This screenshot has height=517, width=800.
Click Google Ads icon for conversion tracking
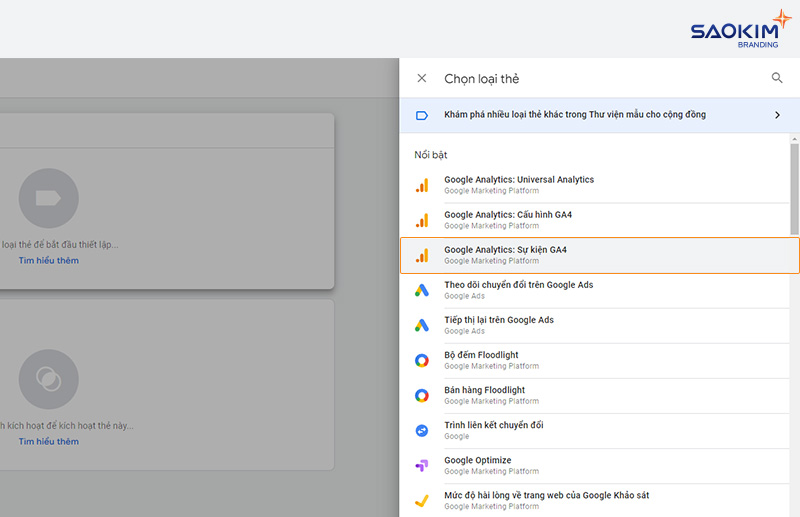tap(422, 290)
